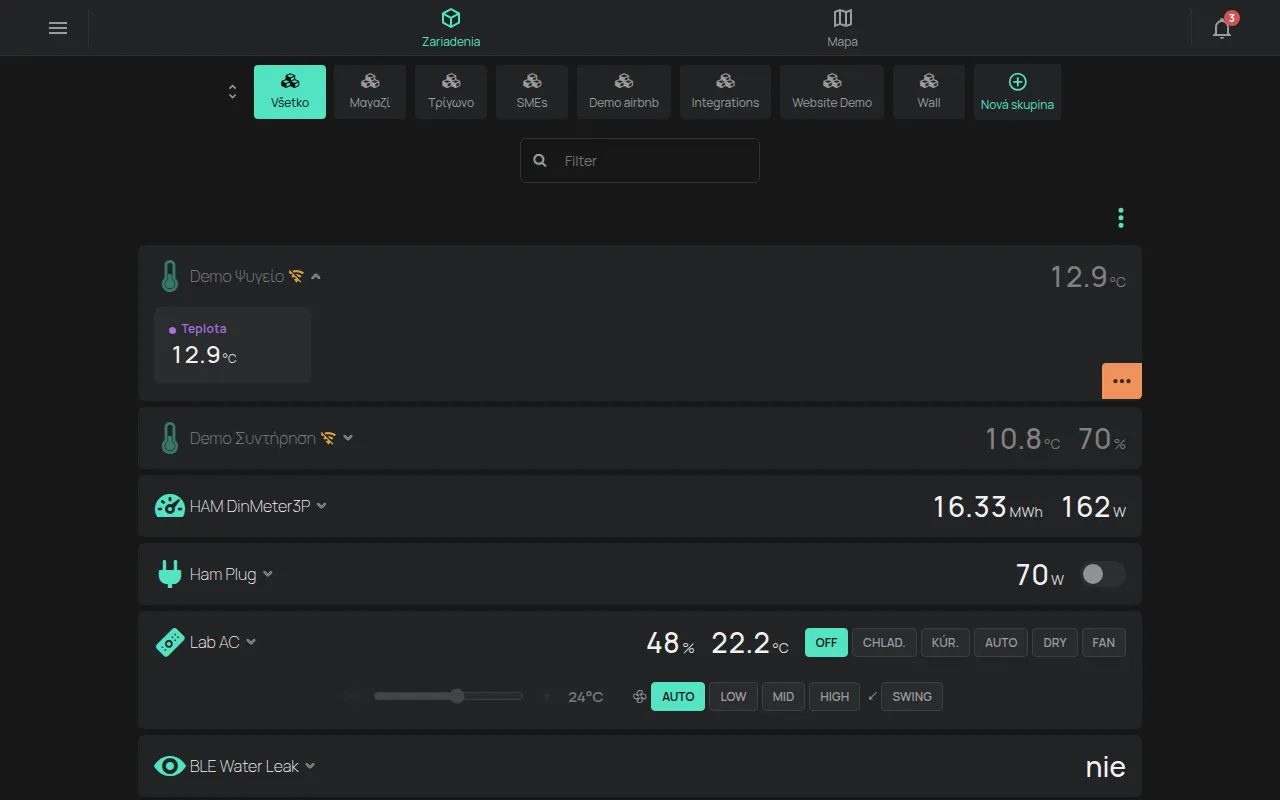This screenshot has width=1280, height=800.
Task: Toggle the Ham Plug power switch
Action: tap(1103, 574)
